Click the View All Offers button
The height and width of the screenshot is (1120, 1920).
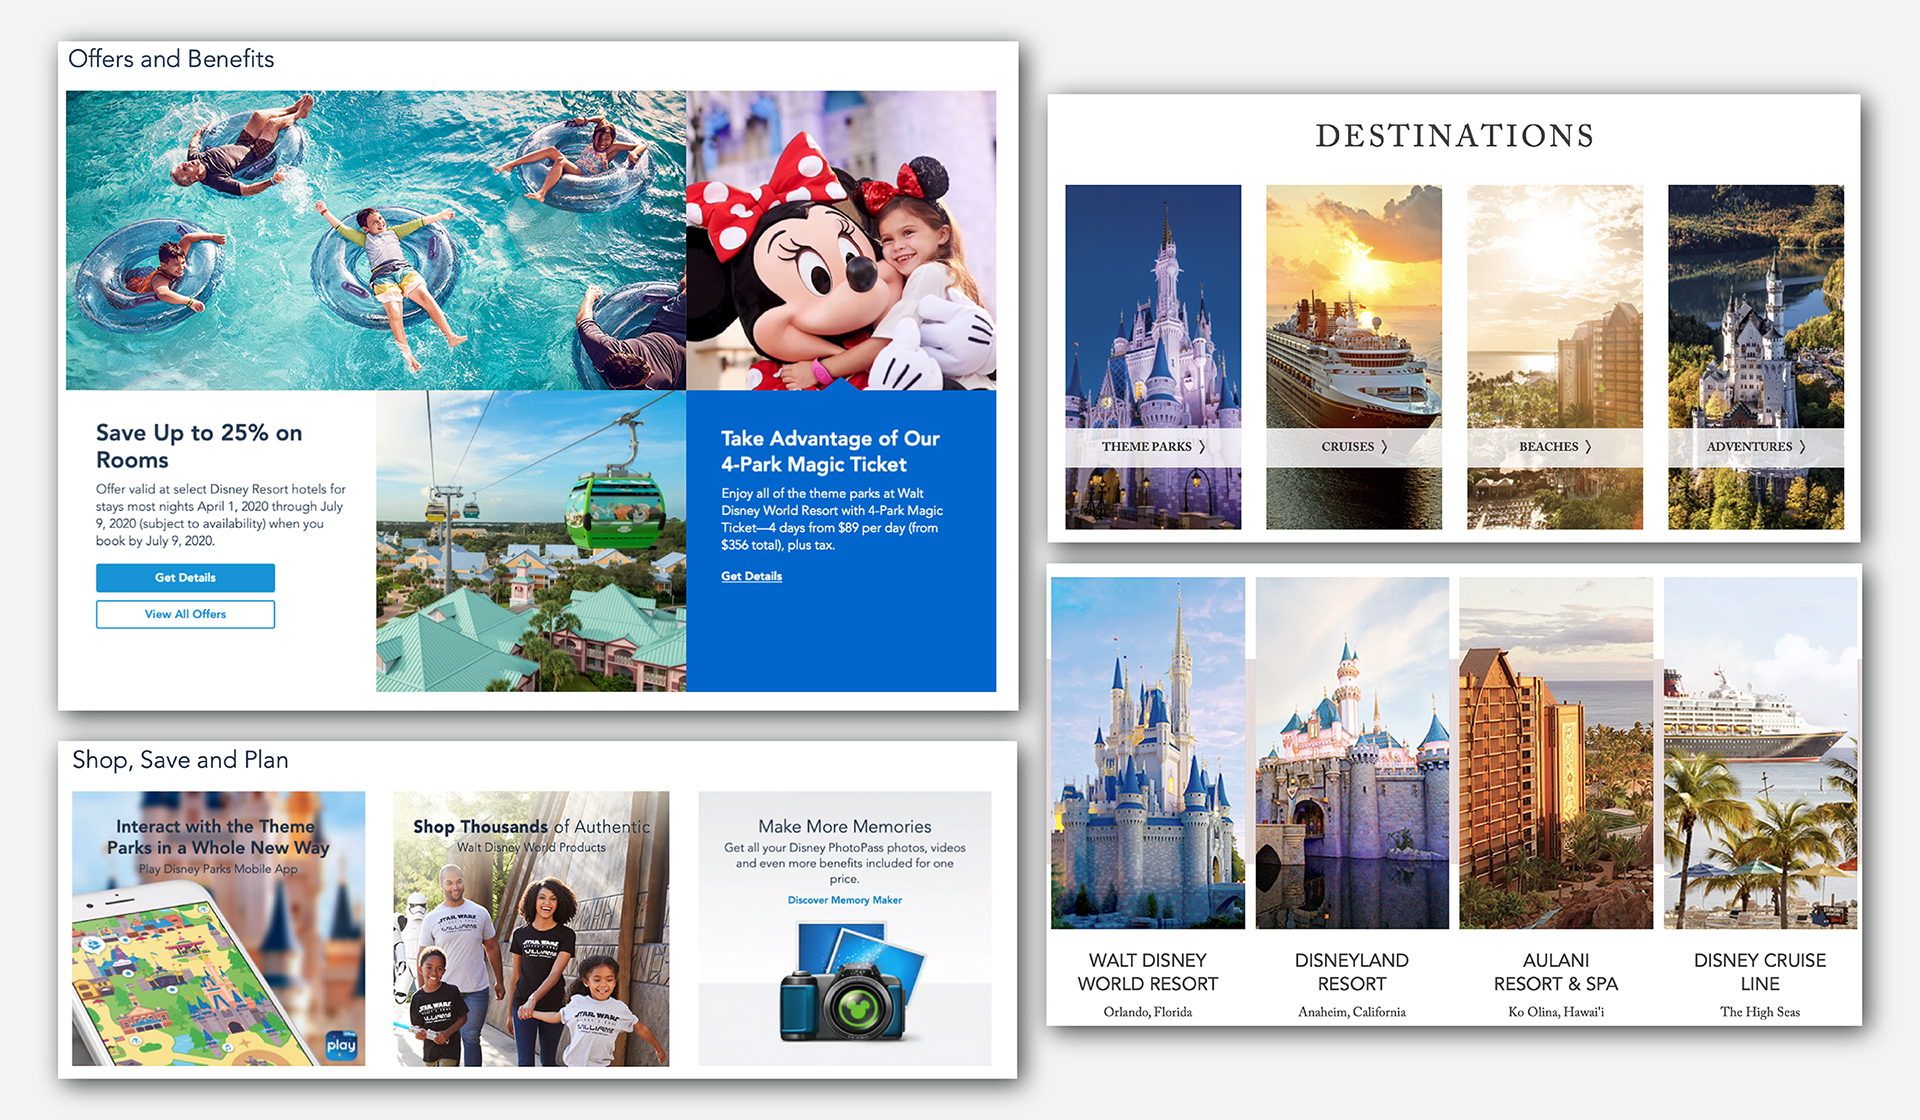coord(185,614)
